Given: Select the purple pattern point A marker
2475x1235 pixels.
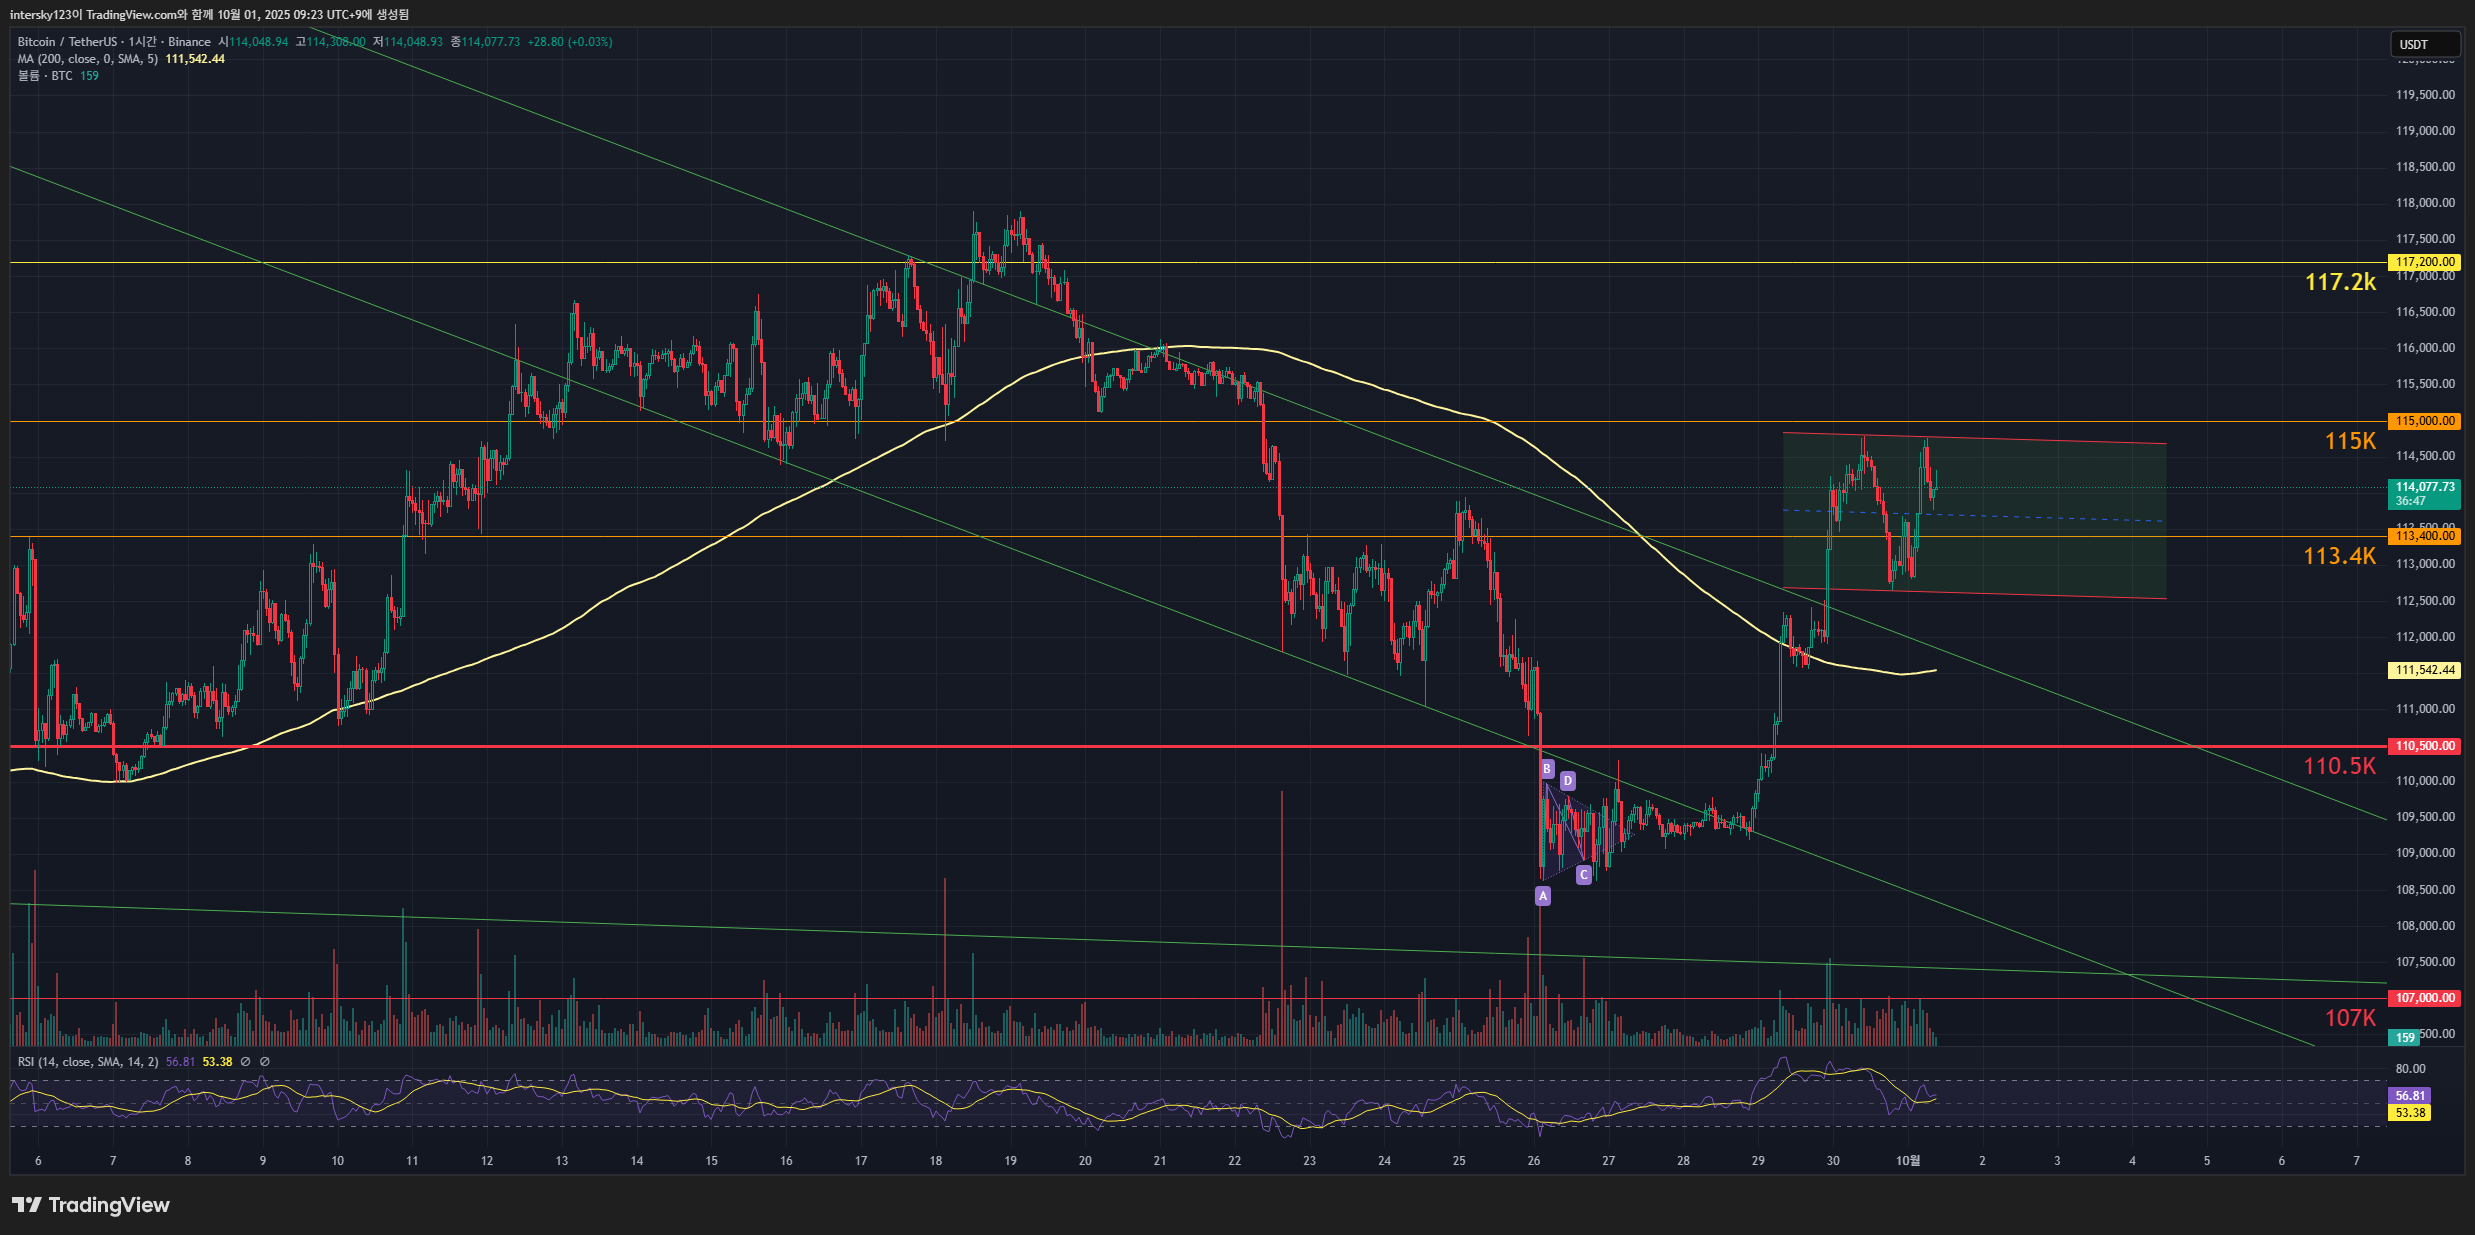Looking at the screenshot, I should click(x=1543, y=896).
